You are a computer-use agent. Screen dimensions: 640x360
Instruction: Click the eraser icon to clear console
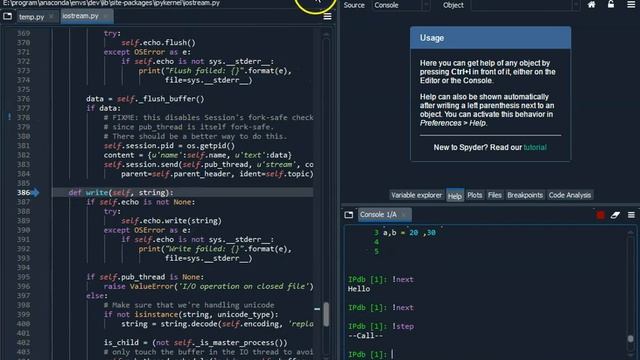[615, 215]
